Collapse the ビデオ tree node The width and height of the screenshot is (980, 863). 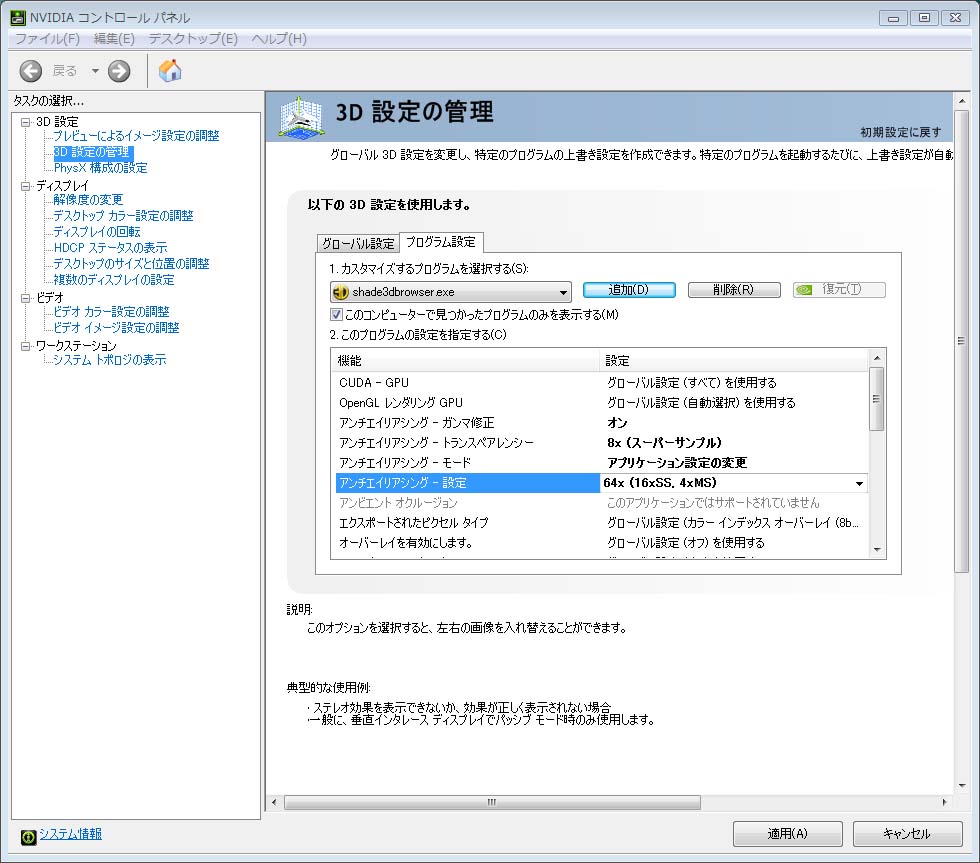tap(26, 298)
